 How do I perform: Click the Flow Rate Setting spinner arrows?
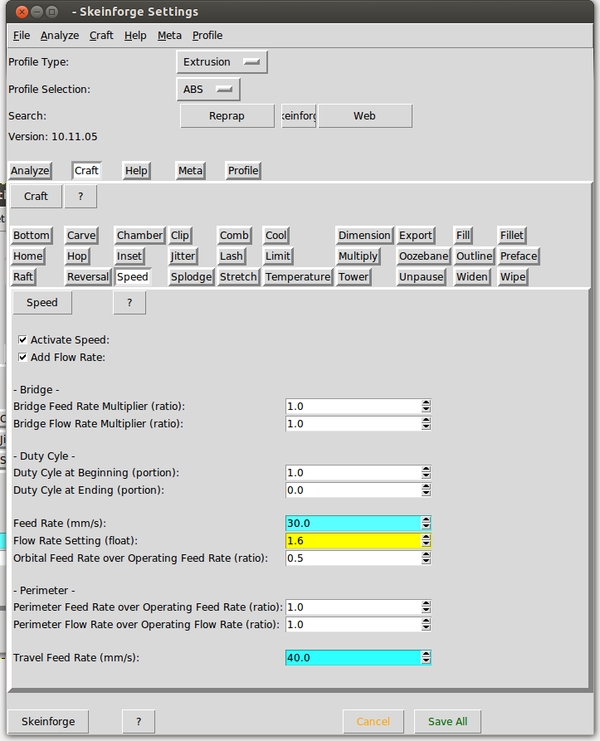click(426, 540)
